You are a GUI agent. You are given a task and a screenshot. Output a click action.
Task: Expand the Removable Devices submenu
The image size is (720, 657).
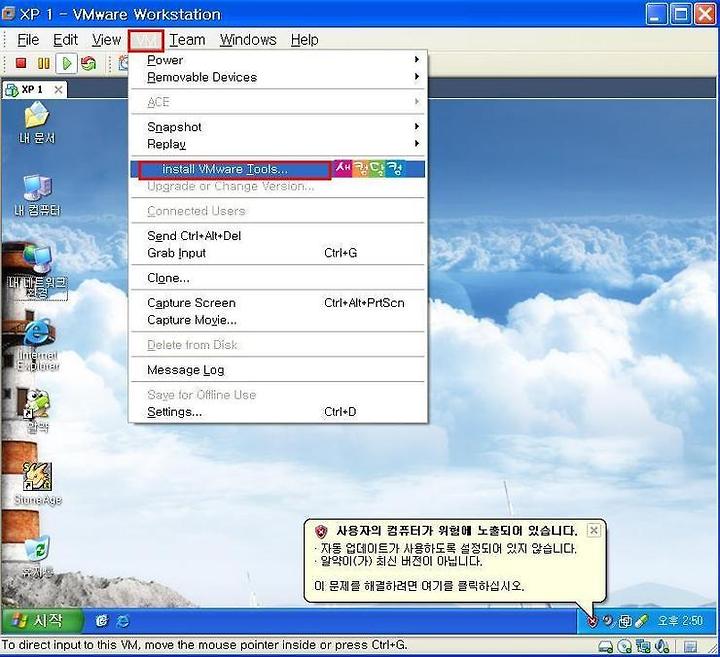click(x=278, y=77)
